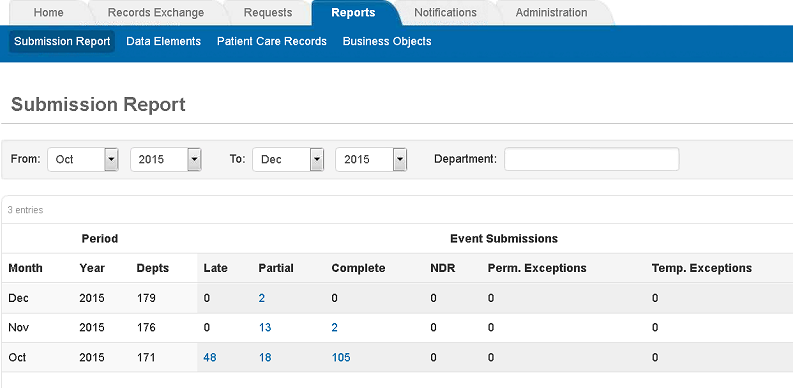
Task: Select the Nov month cell
Action: (19, 328)
